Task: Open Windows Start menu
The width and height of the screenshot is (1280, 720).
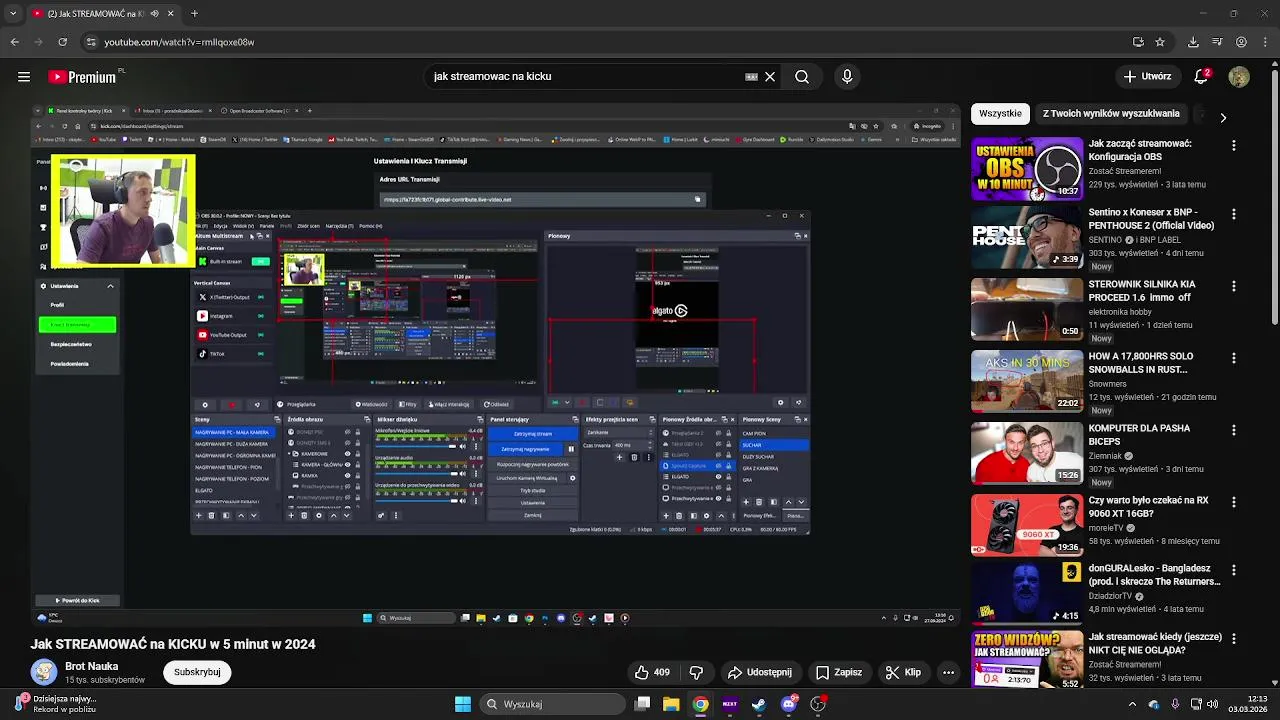Action: pos(463,704)
